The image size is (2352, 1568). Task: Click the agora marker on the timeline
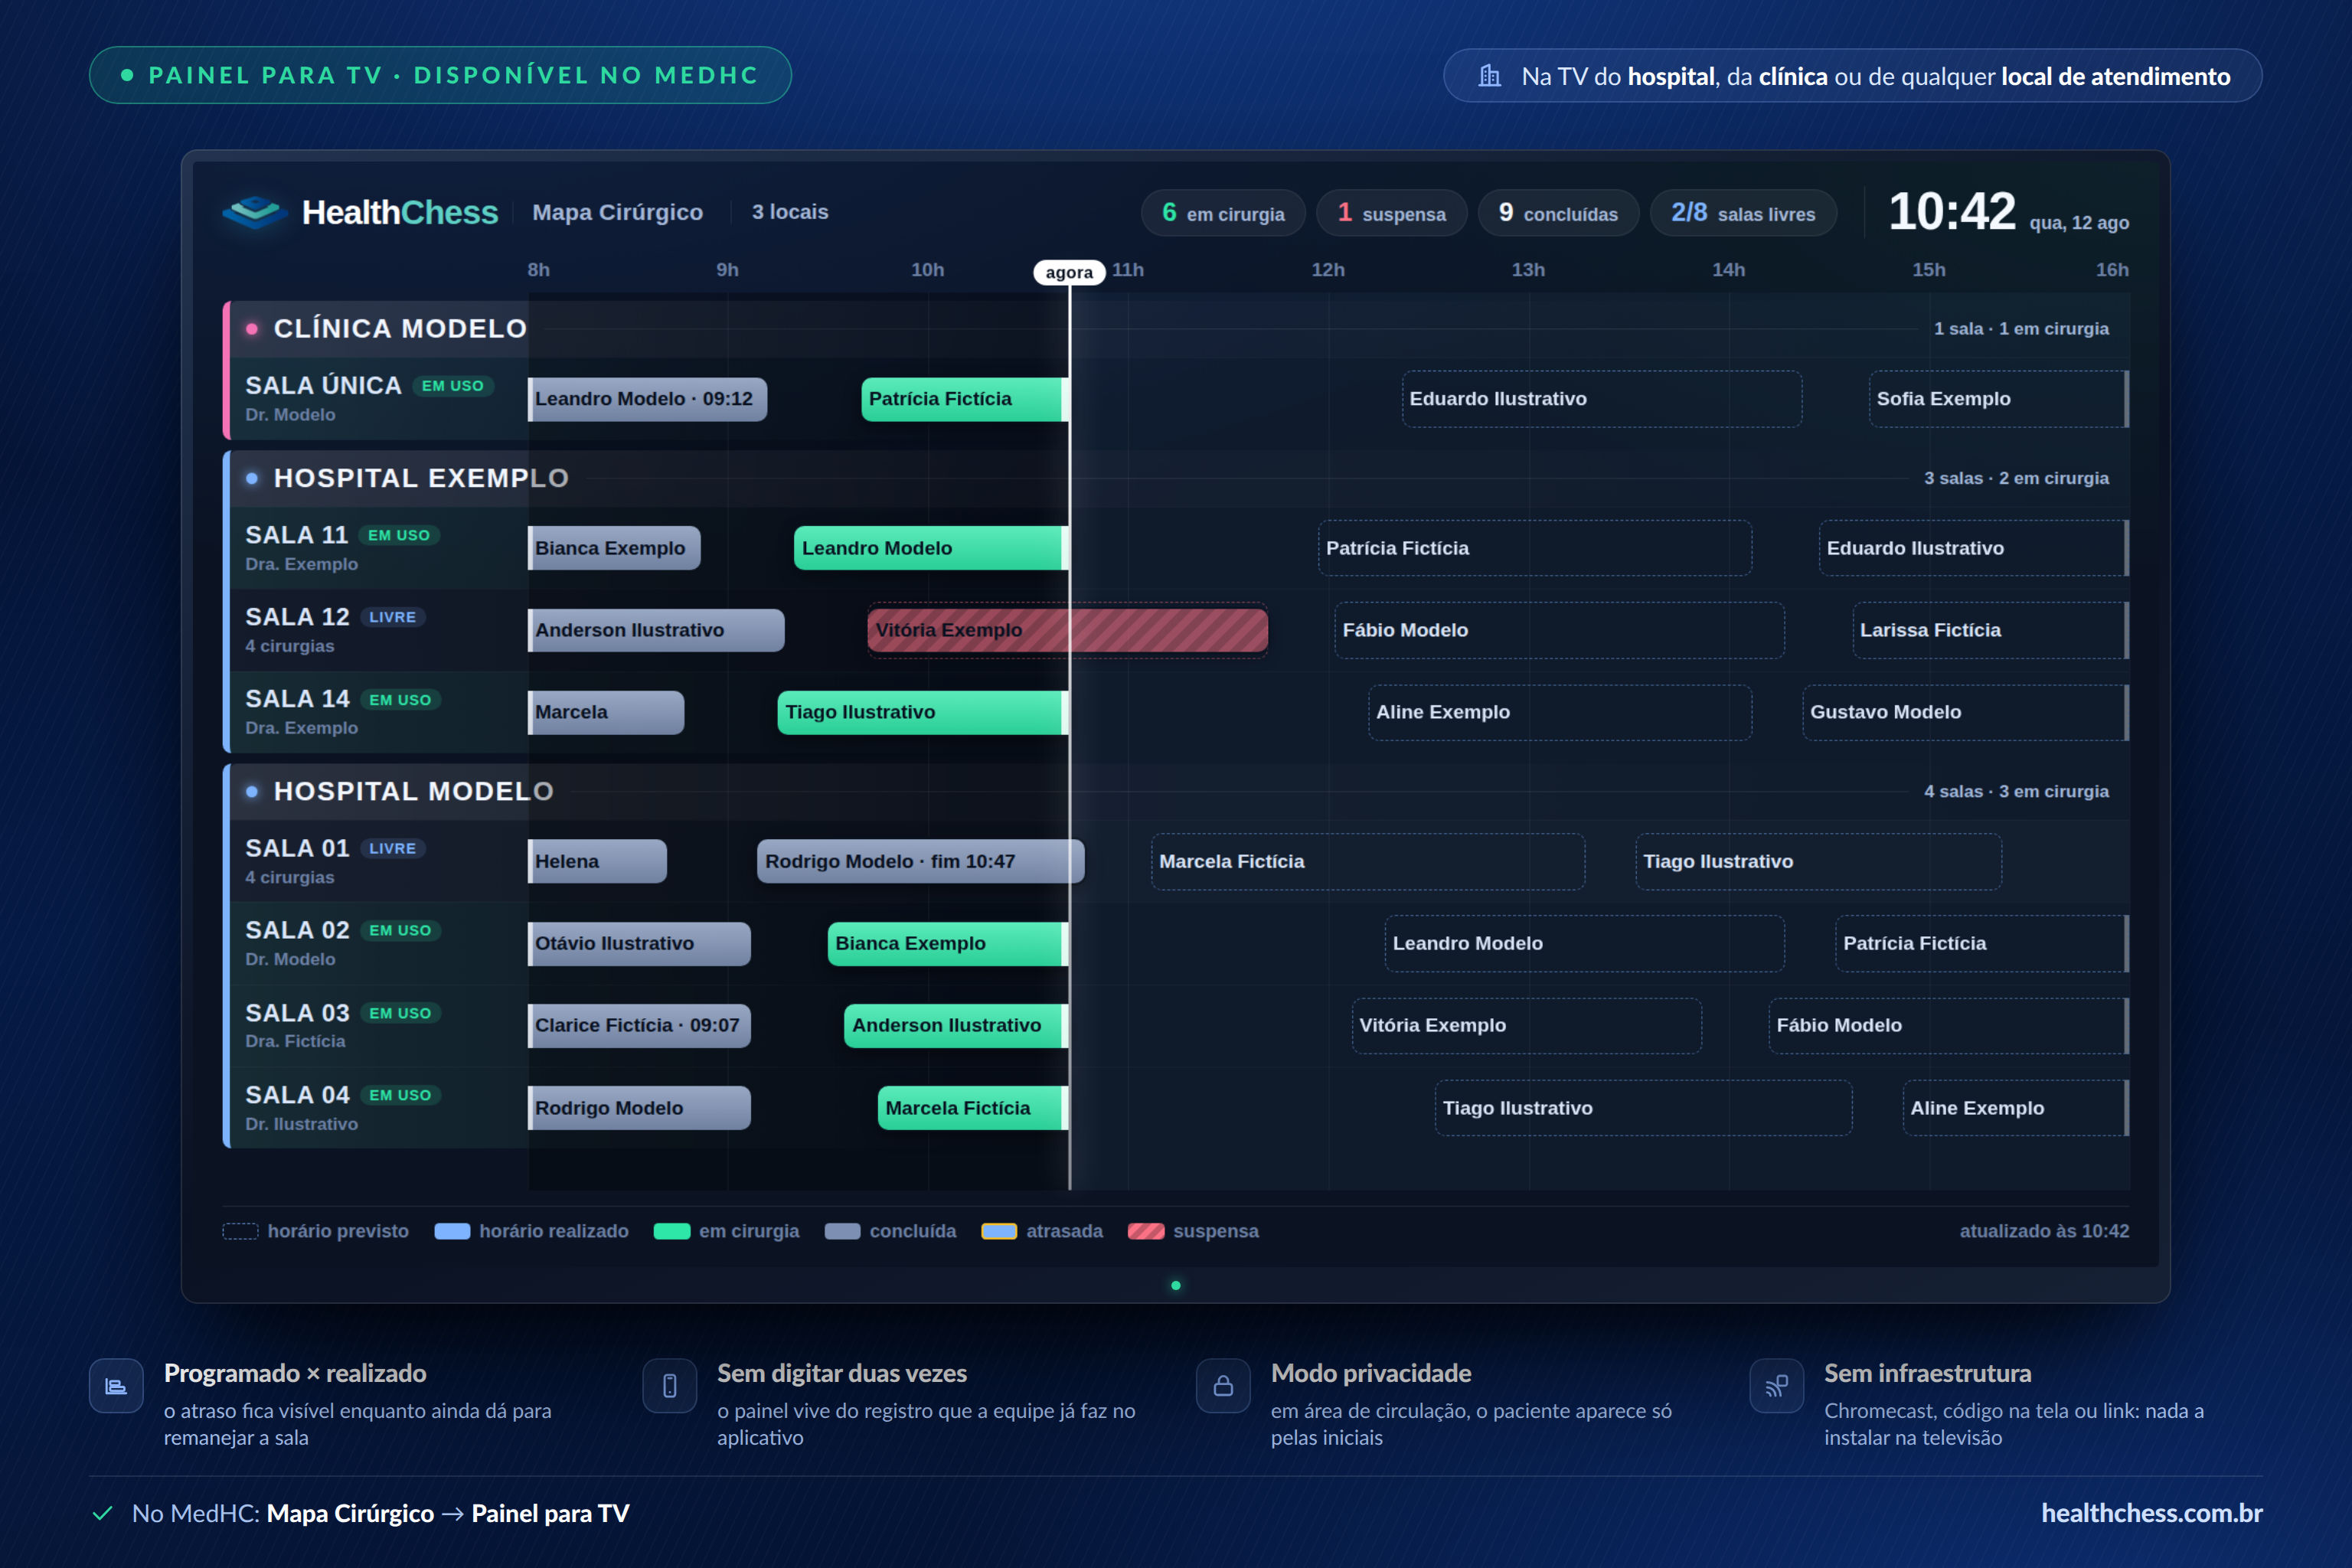click(x=1069, y=272)
